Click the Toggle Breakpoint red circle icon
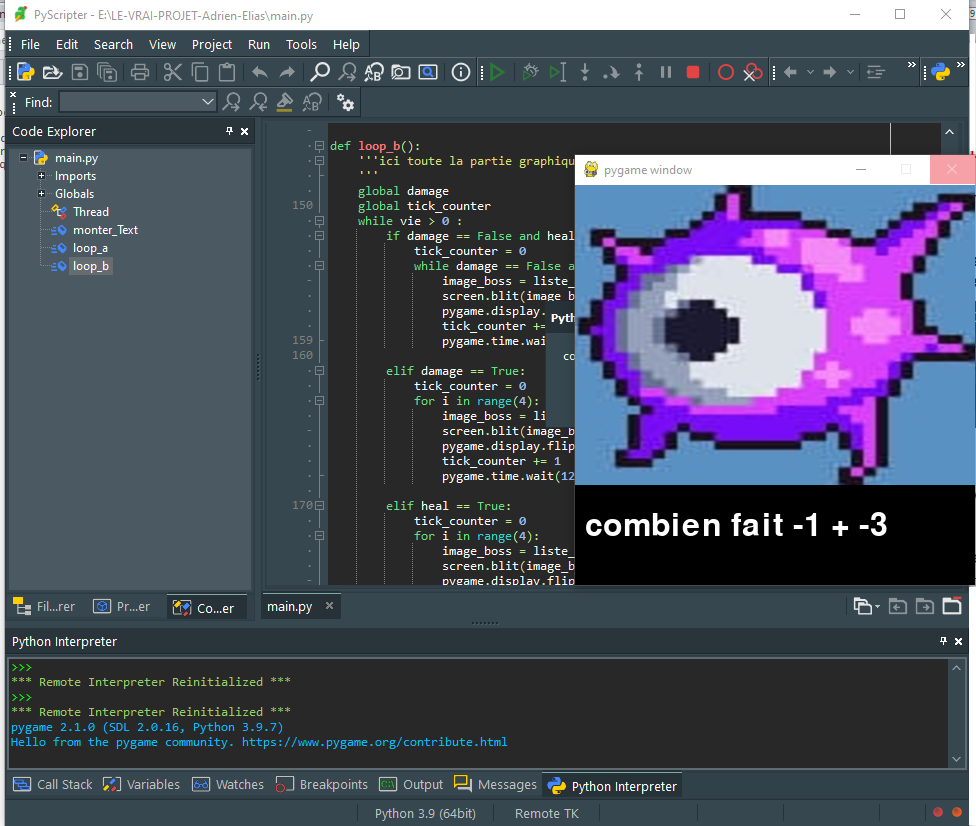The width and height of the screenshot is (976, 826). (x=726, y=72)
